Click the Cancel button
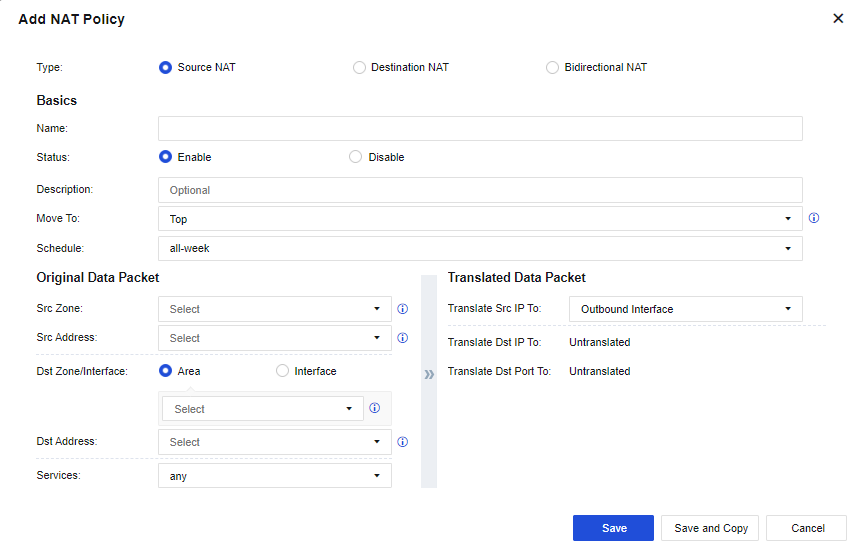Viewport: 858px width, 546px height. (x=807, y=528)
